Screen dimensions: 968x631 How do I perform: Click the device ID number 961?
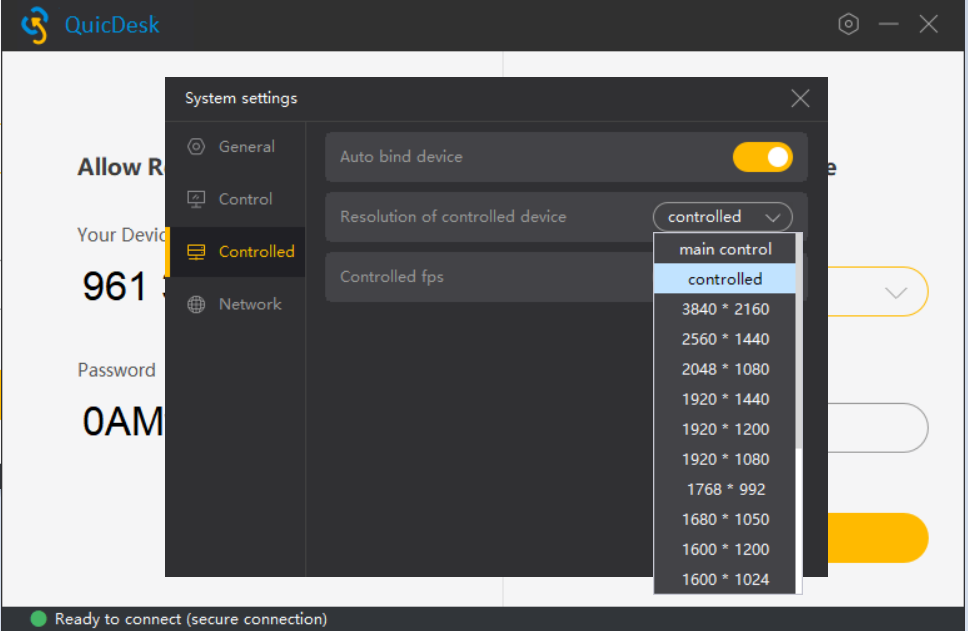click(115, 287)
